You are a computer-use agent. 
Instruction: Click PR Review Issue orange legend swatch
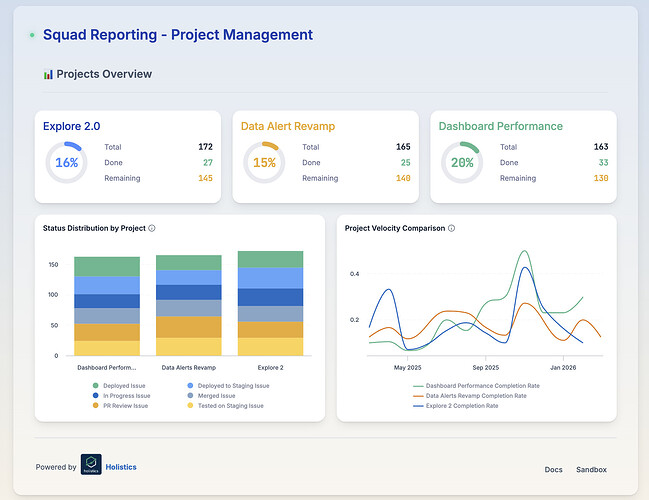point(96,406)
